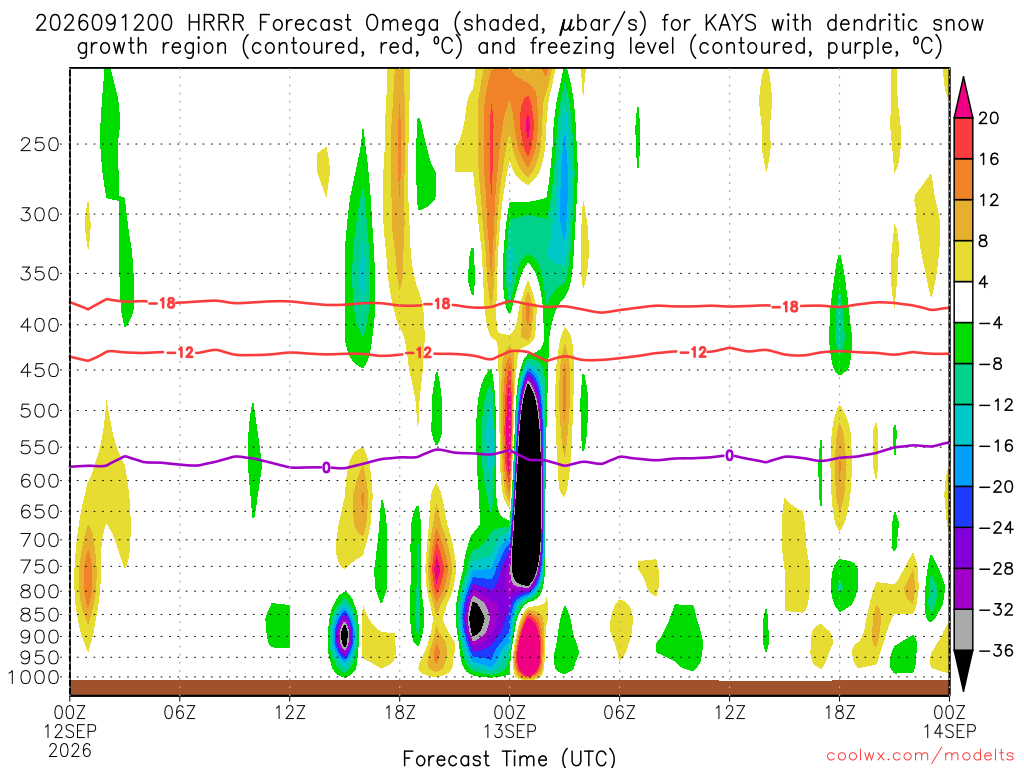Click the large black omega core region
The width and height of the screenshot is (1024, 768).
527,483
